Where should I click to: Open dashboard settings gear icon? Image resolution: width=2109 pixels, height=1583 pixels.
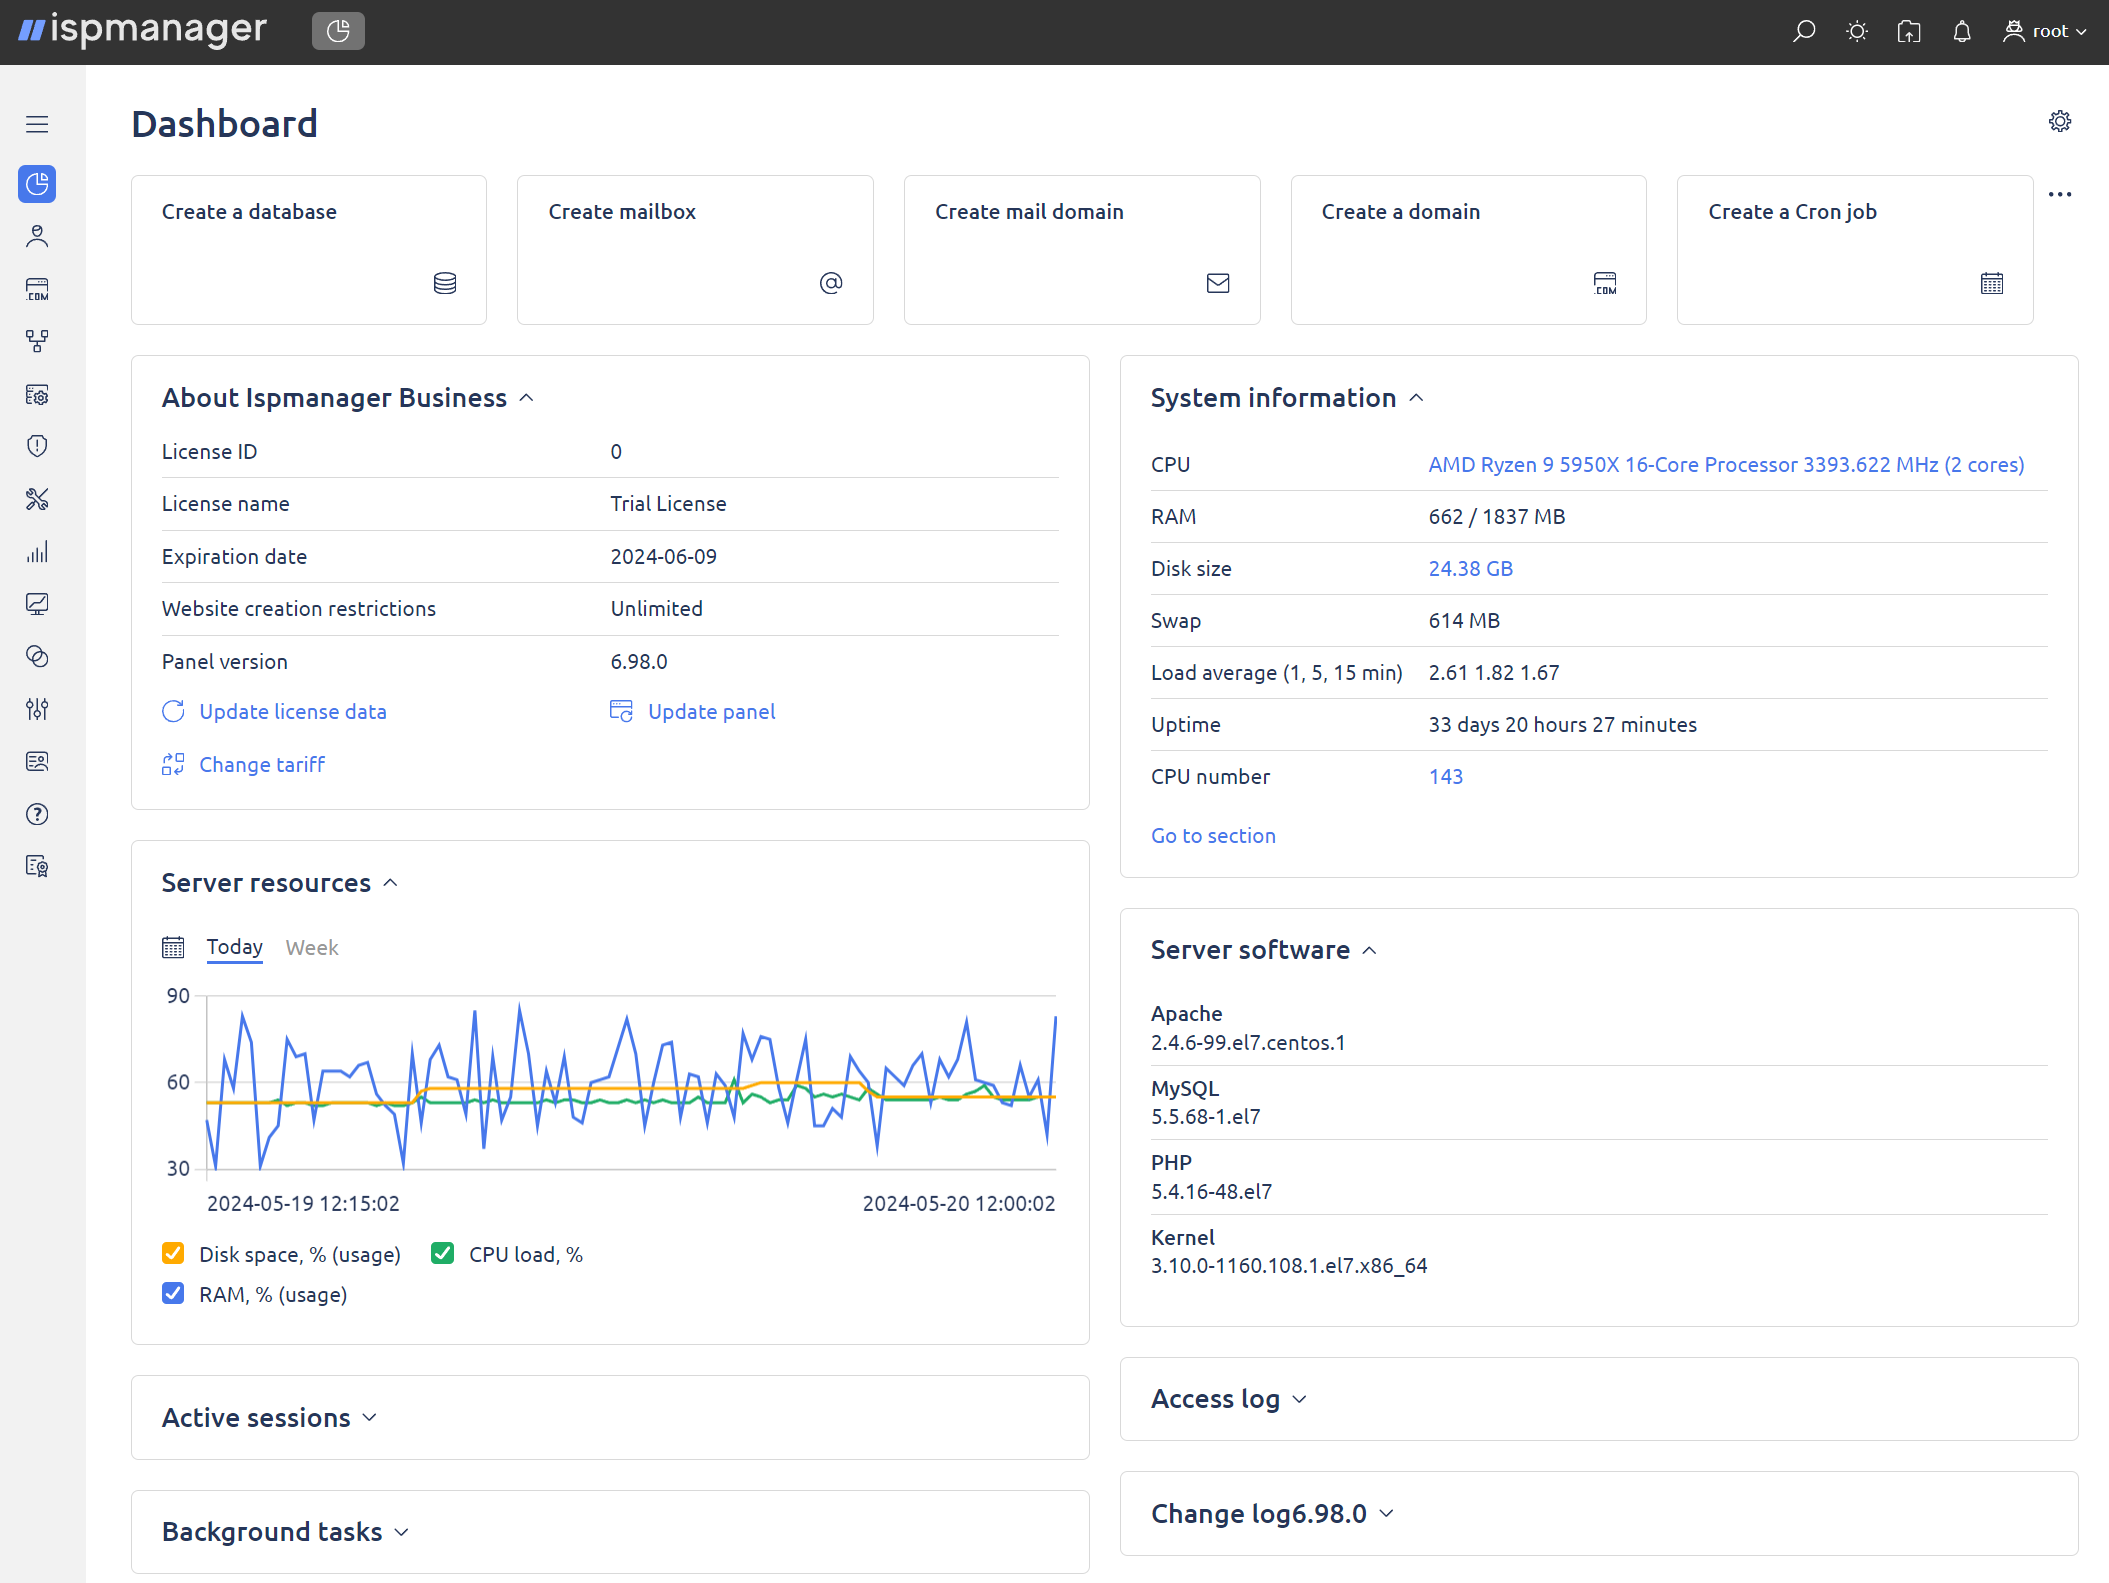click(x=2060, y=121)
